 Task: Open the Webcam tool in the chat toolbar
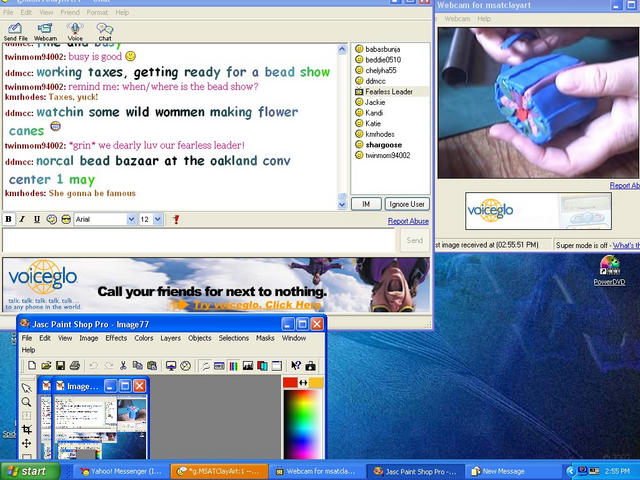click(45, 32)
